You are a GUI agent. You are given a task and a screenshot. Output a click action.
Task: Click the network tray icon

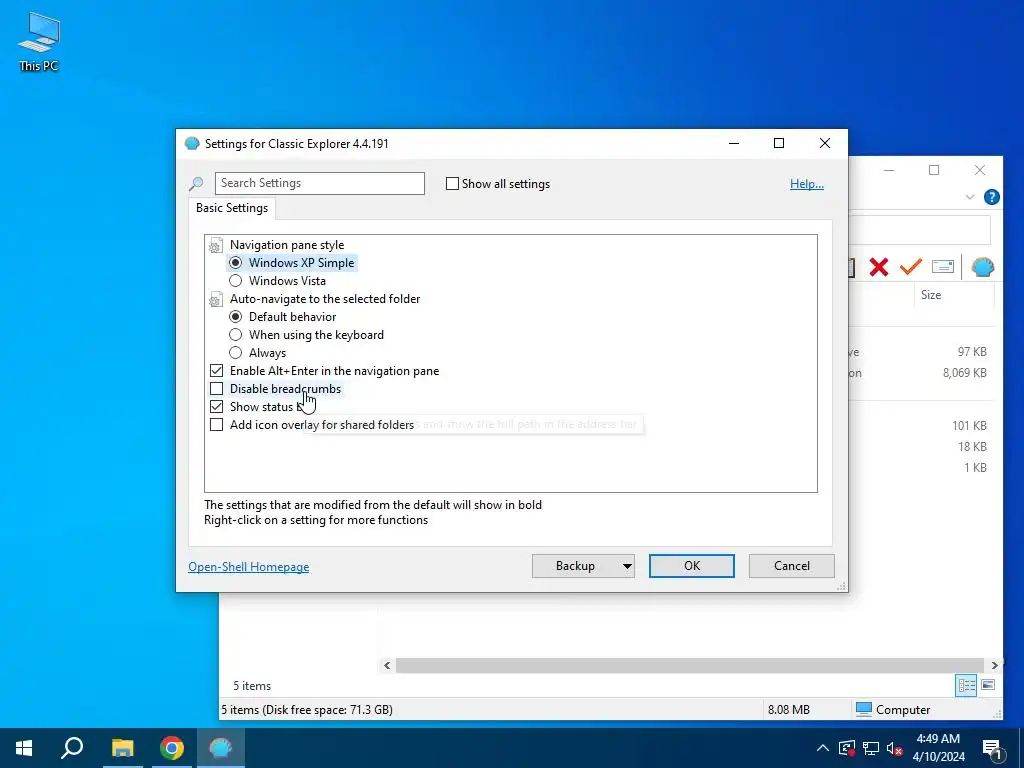871,748
